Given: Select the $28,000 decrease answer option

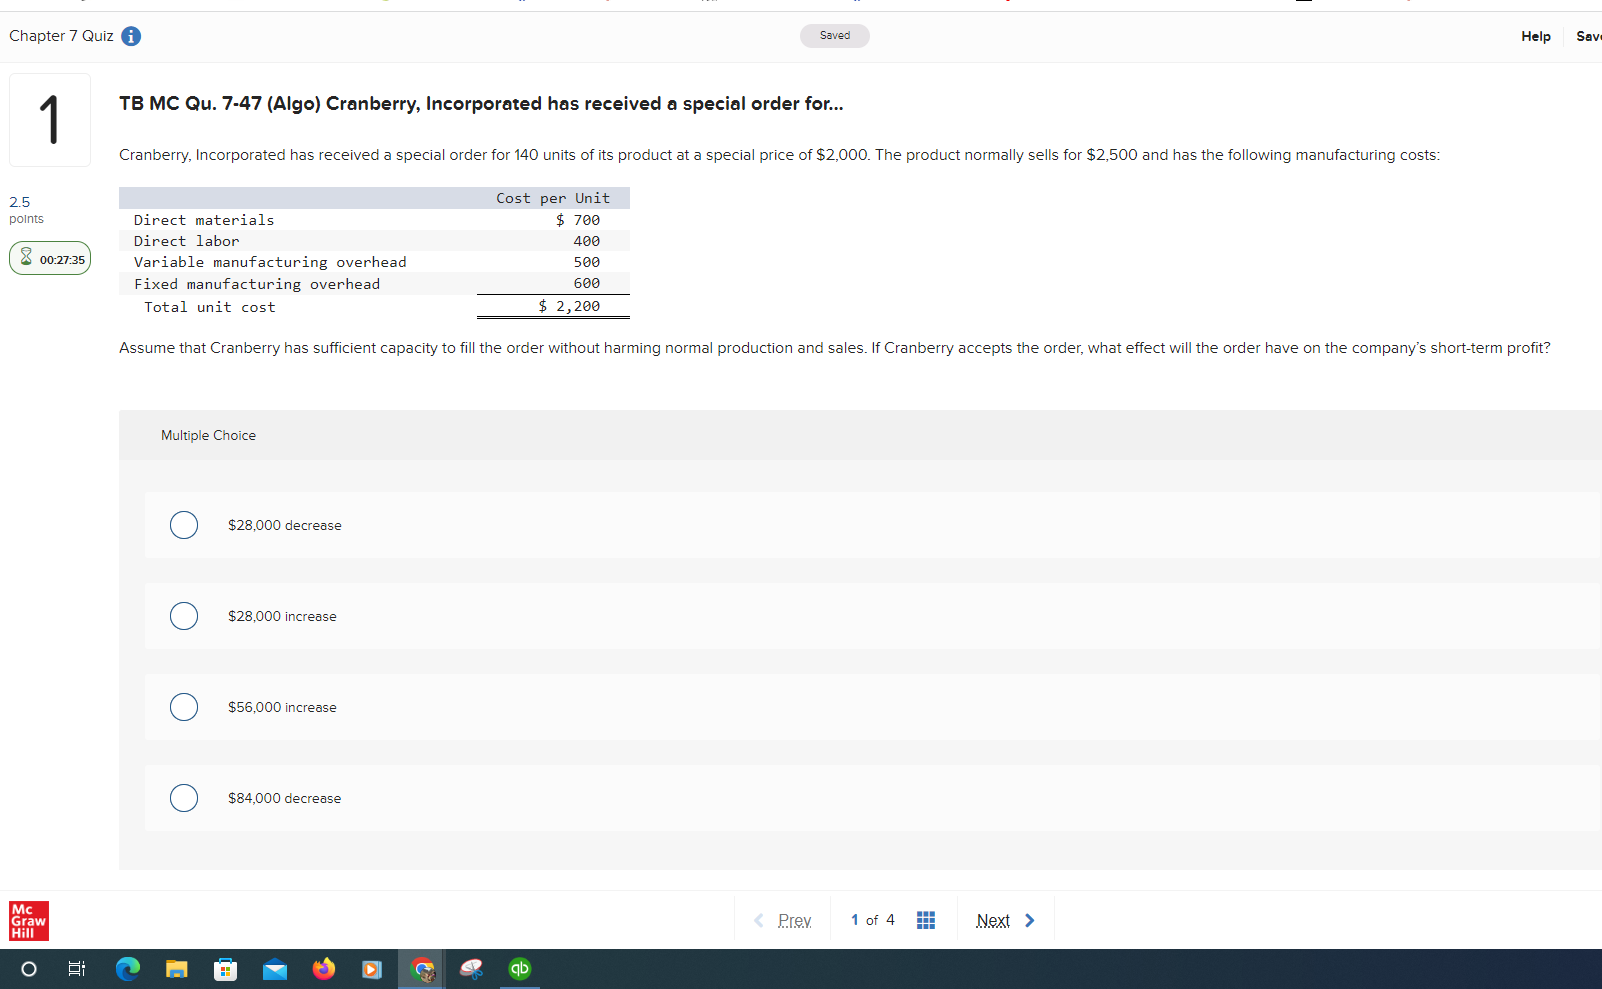Looking at the screenshot, I should click(184, 525).
